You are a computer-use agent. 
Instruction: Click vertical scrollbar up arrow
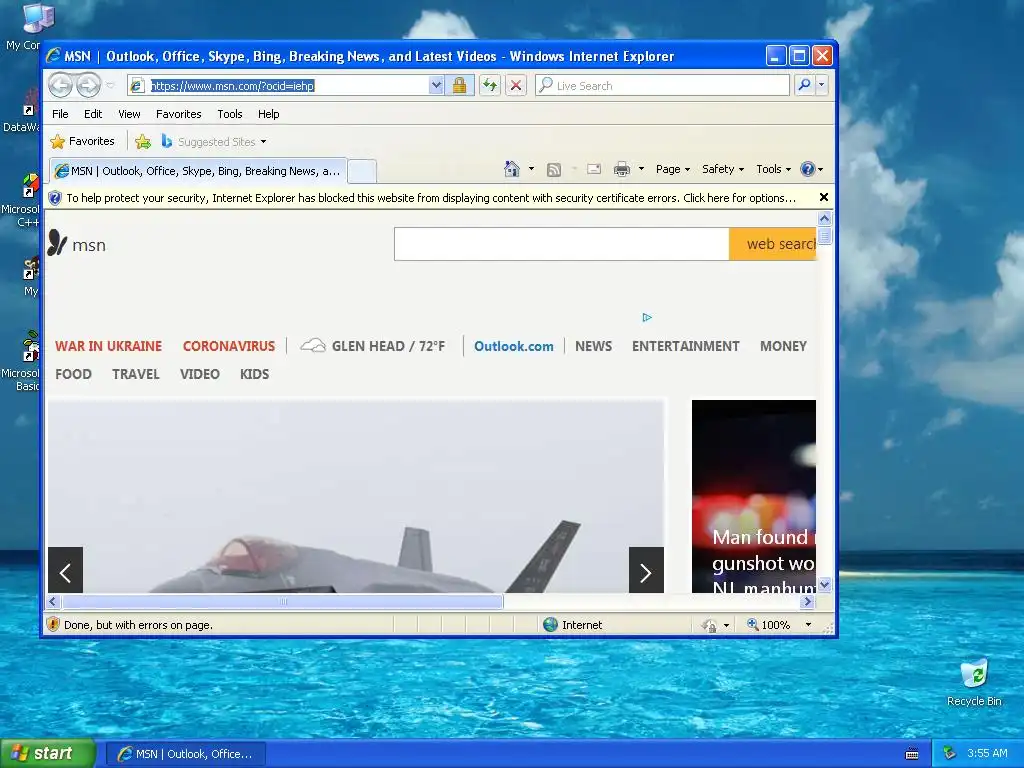coord(824,219)
